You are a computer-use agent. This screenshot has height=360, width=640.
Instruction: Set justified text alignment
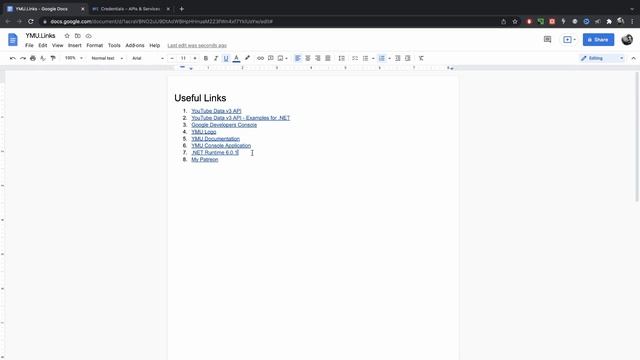328,58
